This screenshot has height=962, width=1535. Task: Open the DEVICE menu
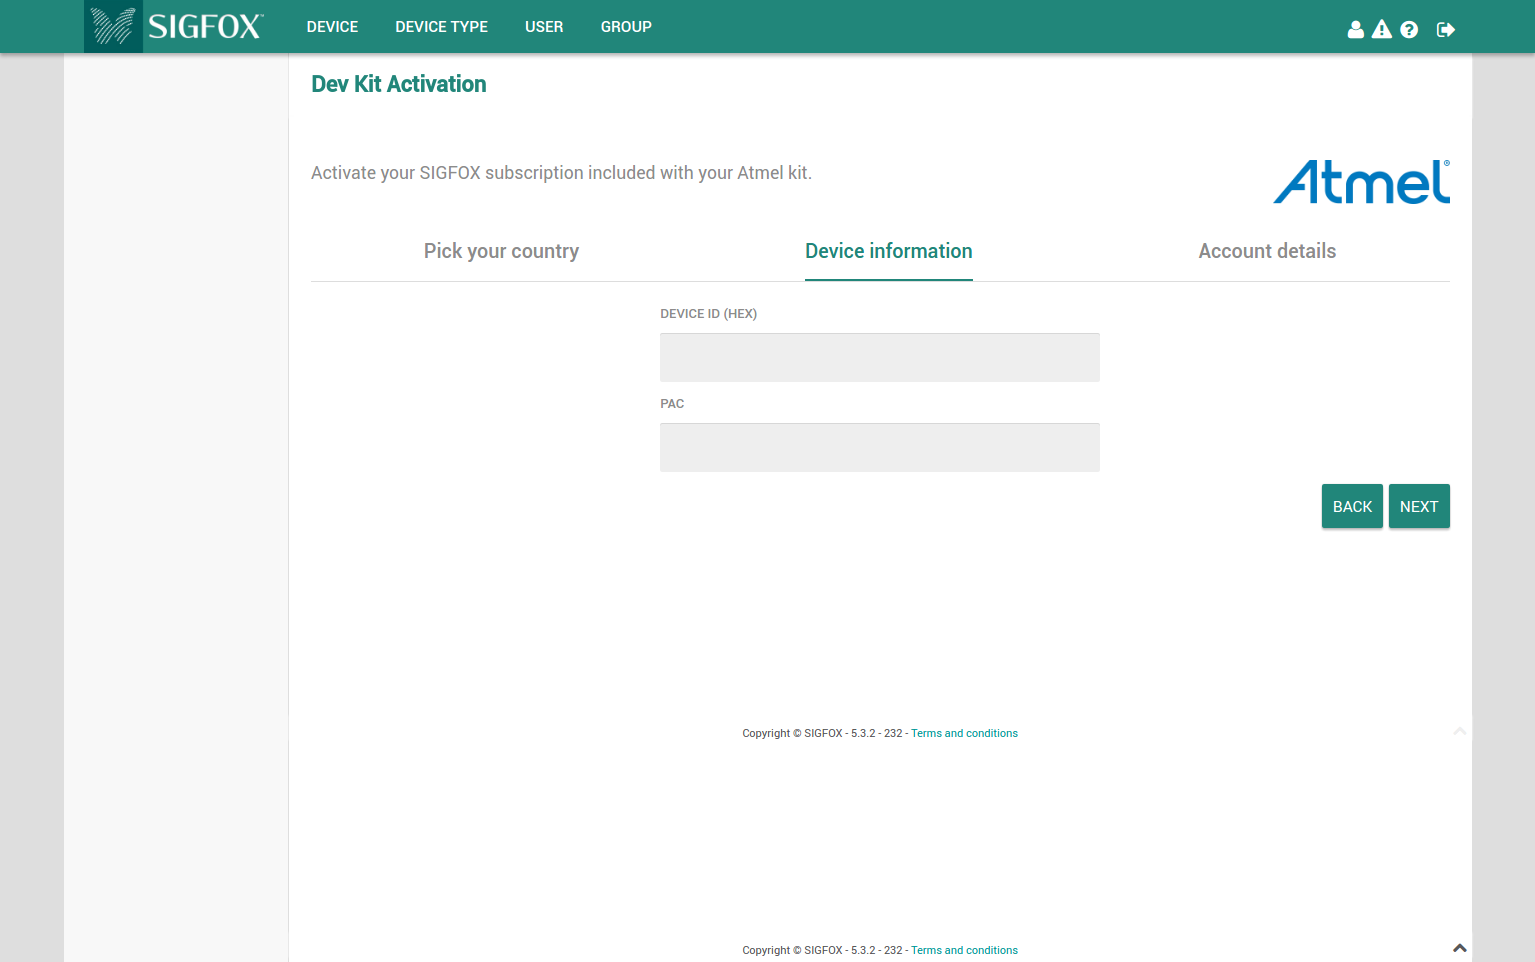pos(332,27)
